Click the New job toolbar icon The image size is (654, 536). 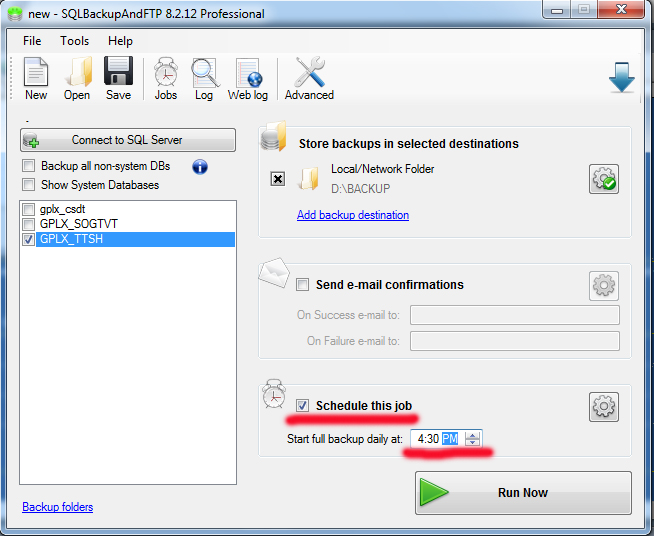(x=36, y=79)
